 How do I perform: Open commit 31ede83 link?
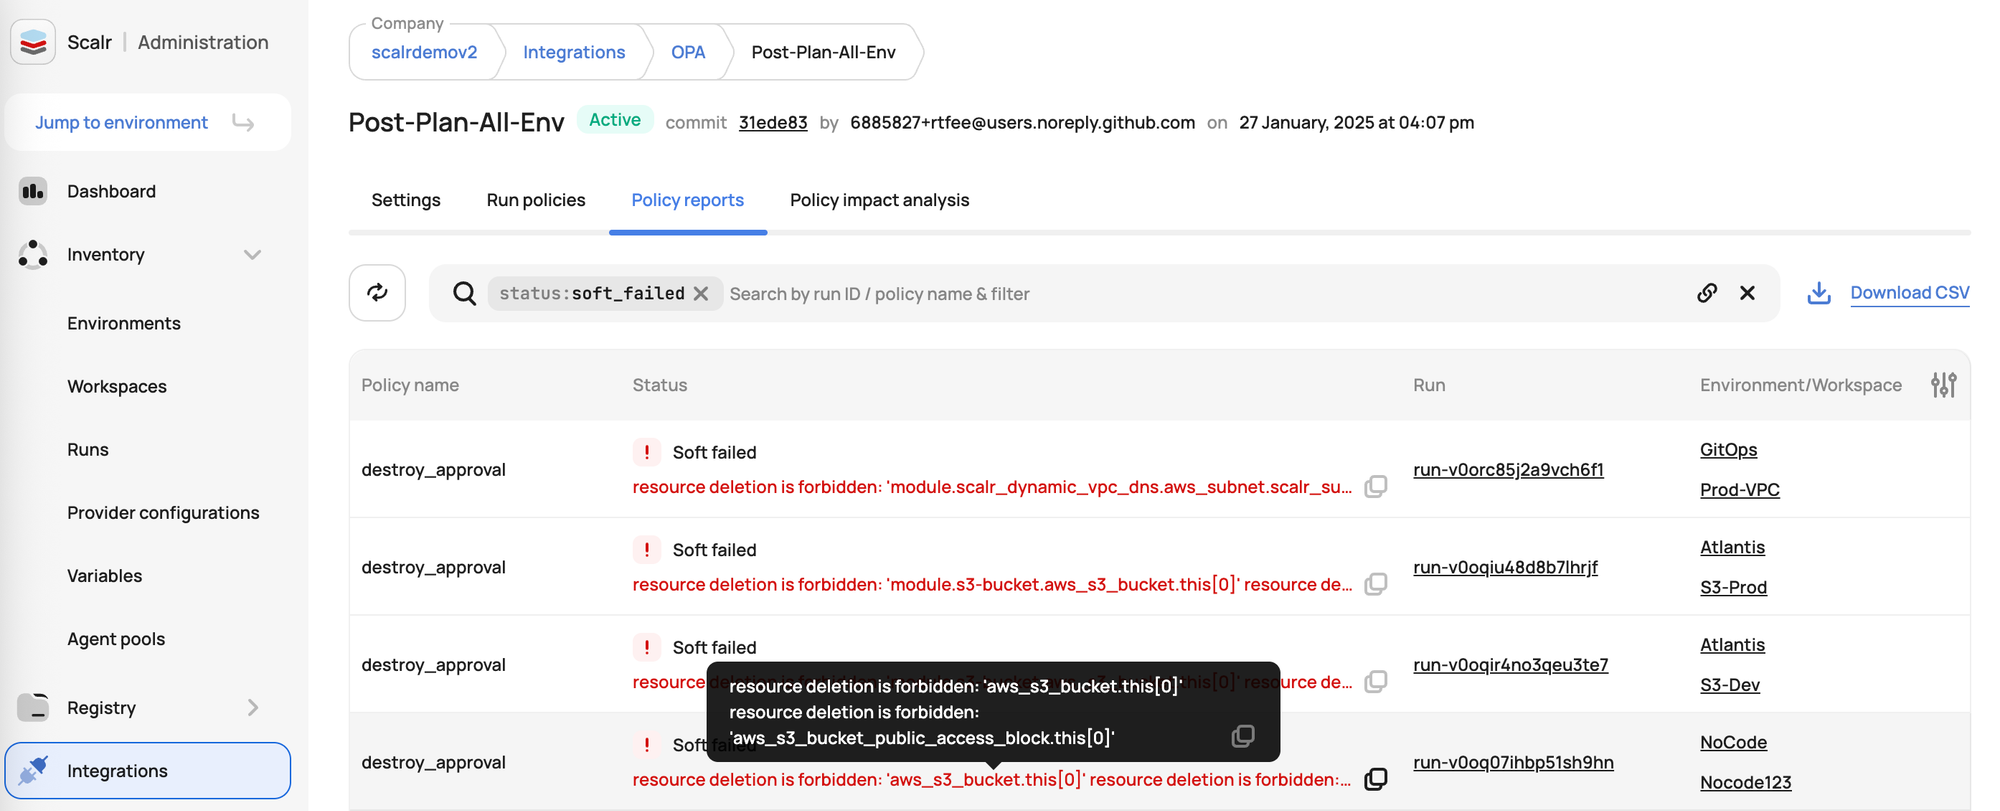(x=773, y=123)
